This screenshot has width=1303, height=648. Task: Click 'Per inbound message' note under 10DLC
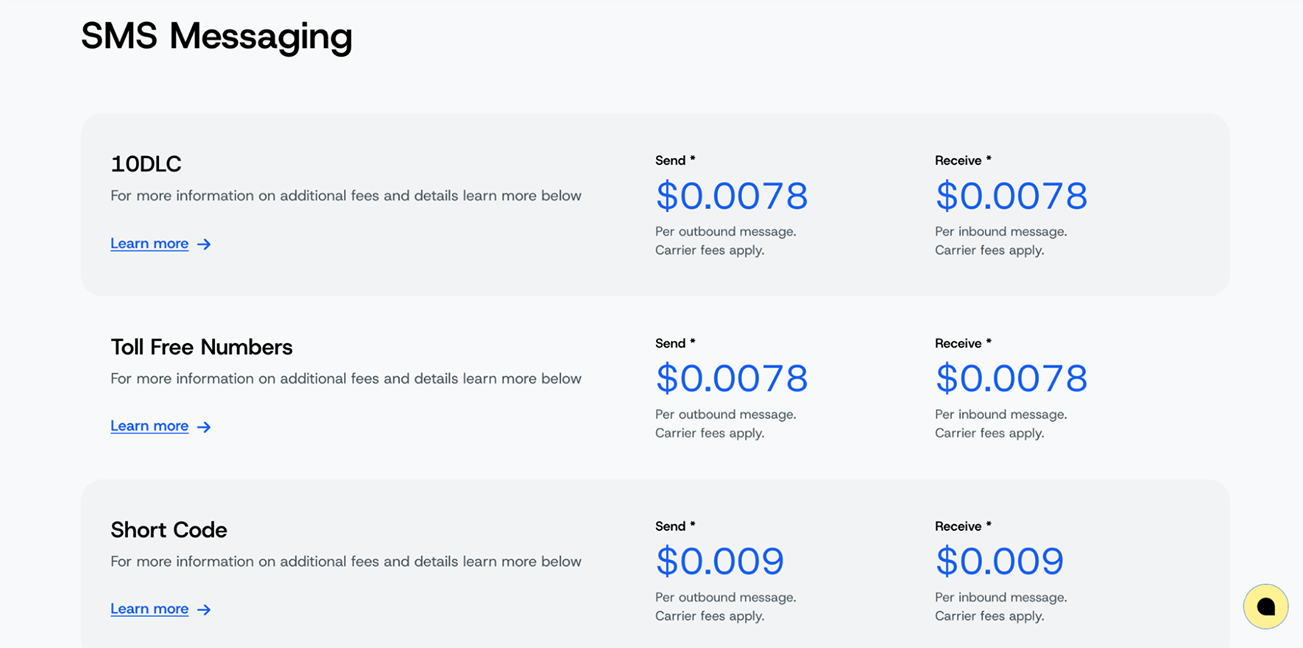click(1001, 232)
